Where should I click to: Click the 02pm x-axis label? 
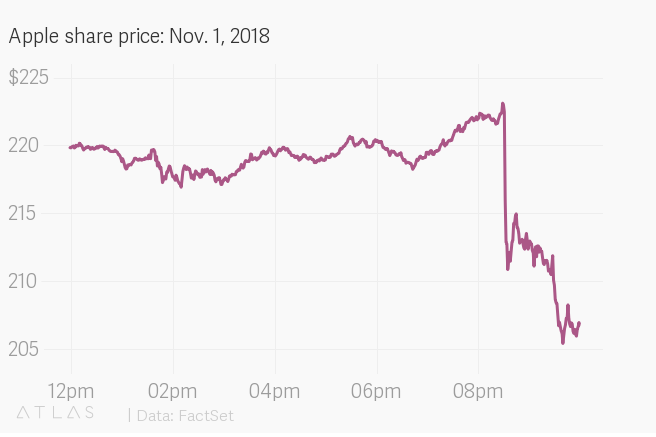172,388
